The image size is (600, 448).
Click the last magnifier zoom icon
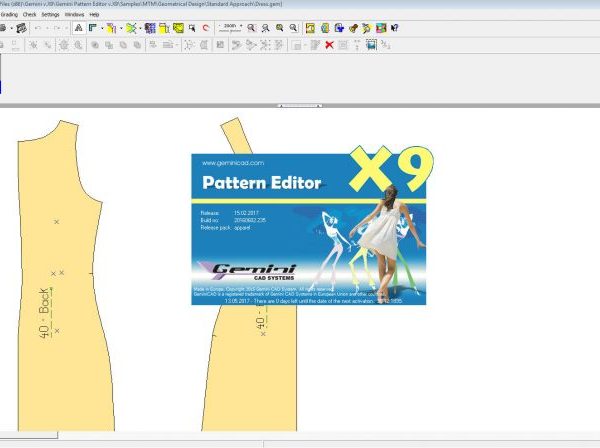click(294, 28)
